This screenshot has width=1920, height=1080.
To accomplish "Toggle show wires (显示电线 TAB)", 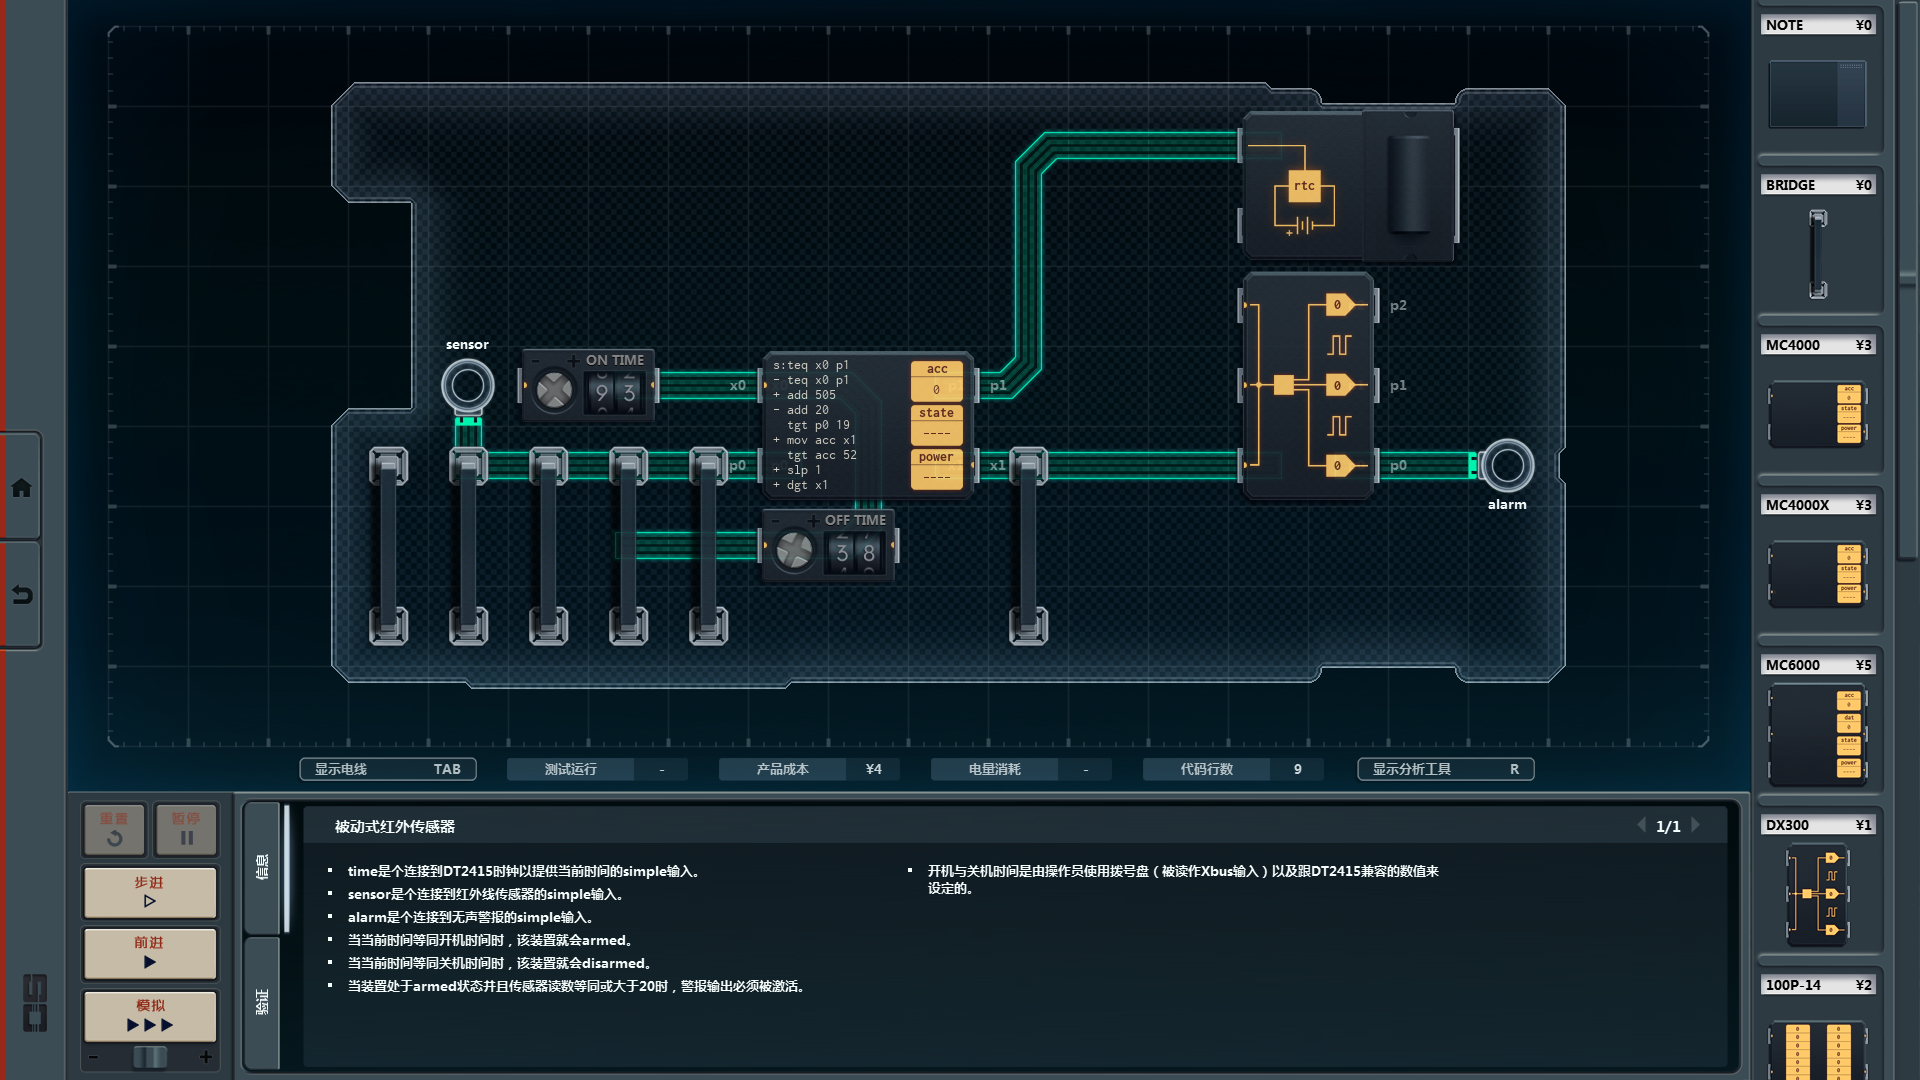I will pyautogui.click(x=387, y=769).
